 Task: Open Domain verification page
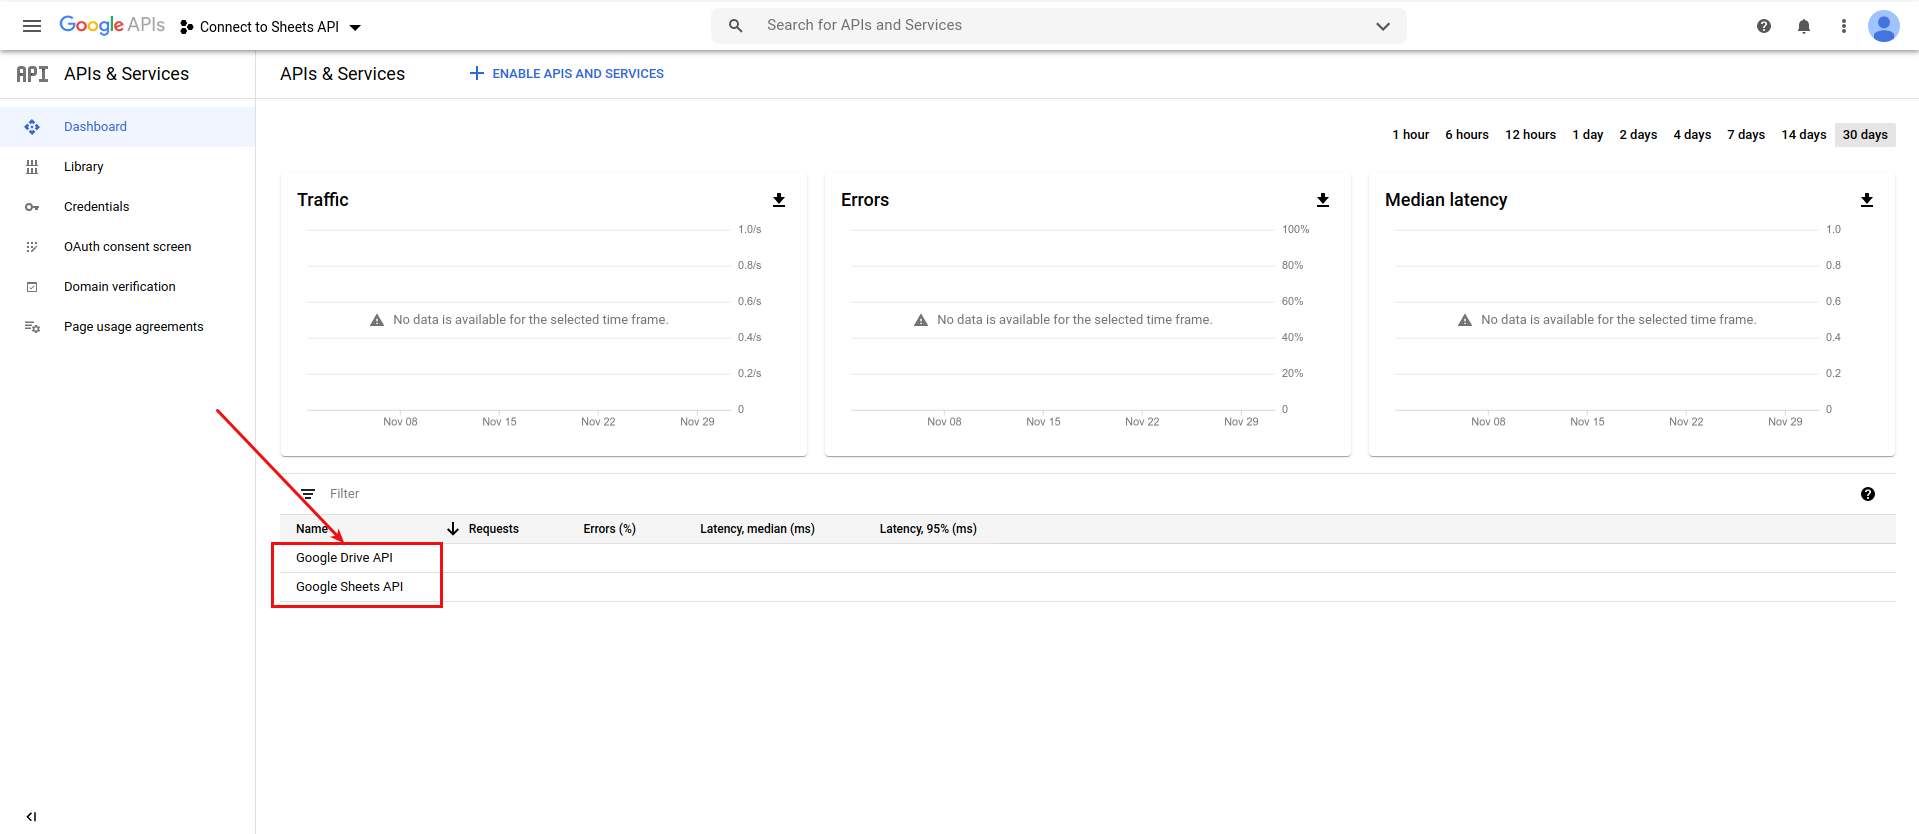127,287
